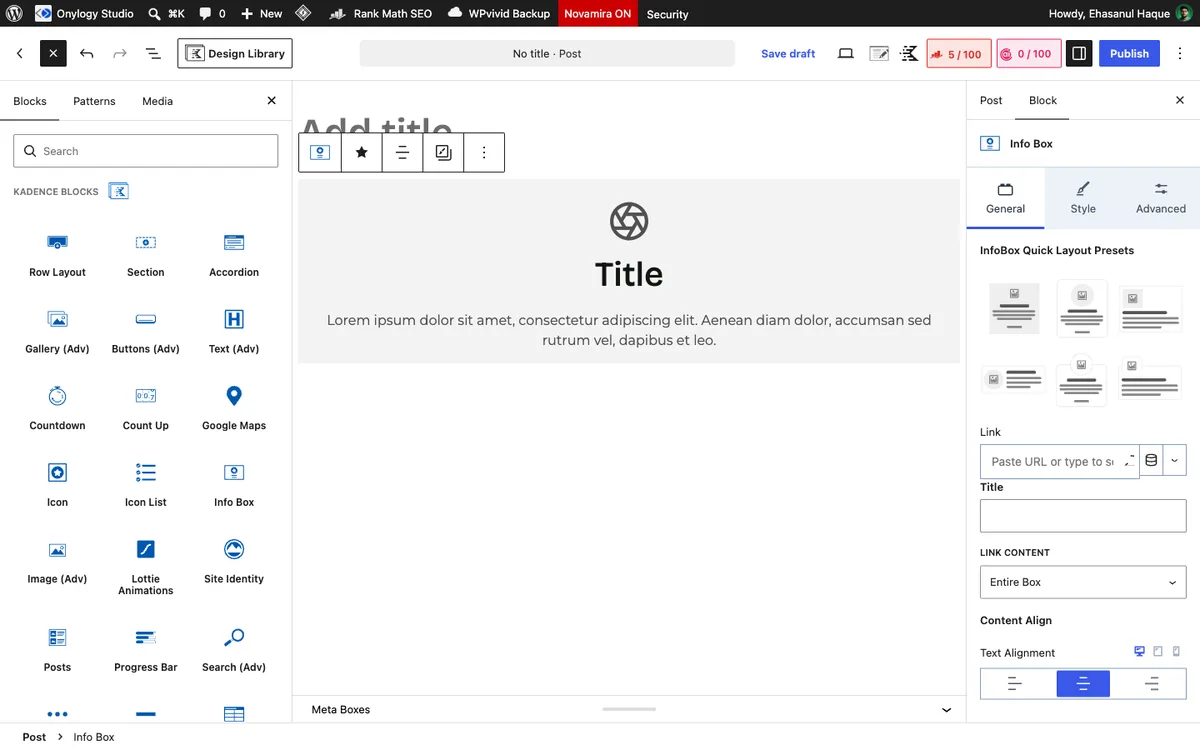This screenshot has height=750, width=1200.
Task: Switch text alignment to mobile view
Action: tap(1176, 651)
